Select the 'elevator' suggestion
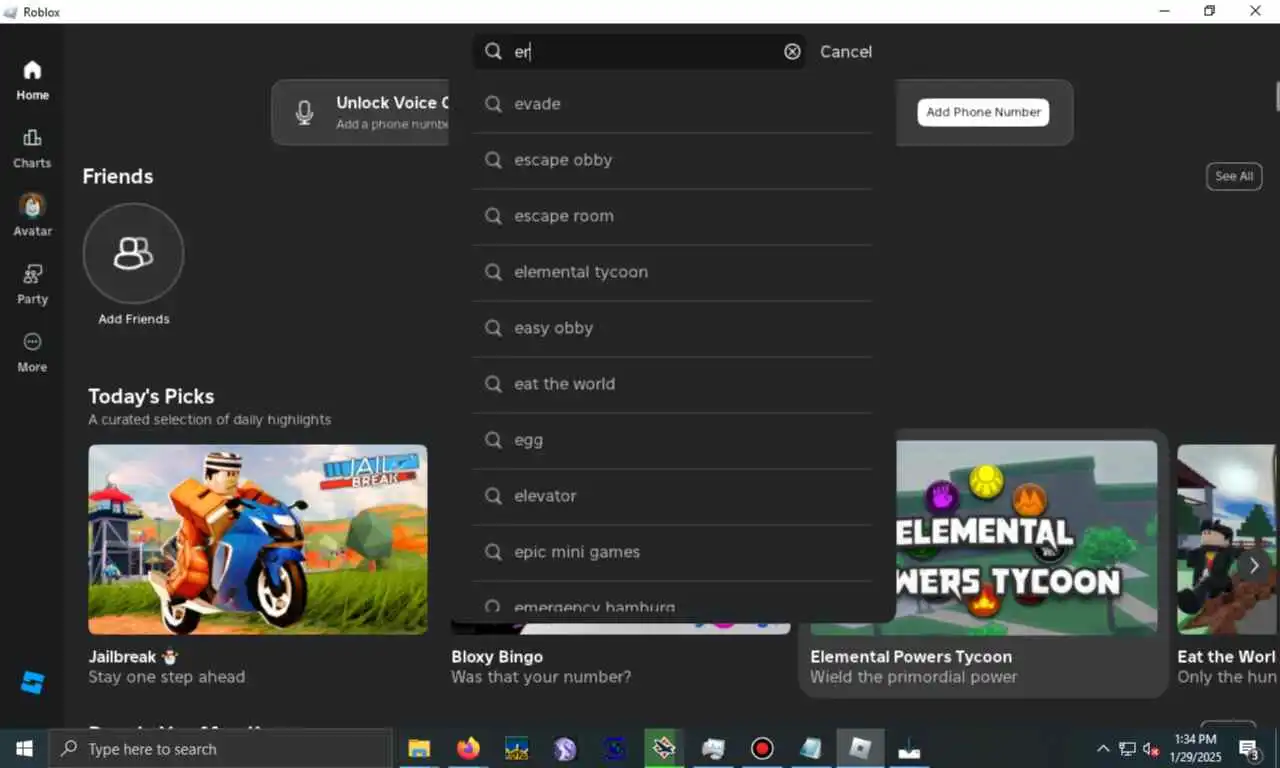The width and height of the screenshot is (1280, 768). click(672, 496)
